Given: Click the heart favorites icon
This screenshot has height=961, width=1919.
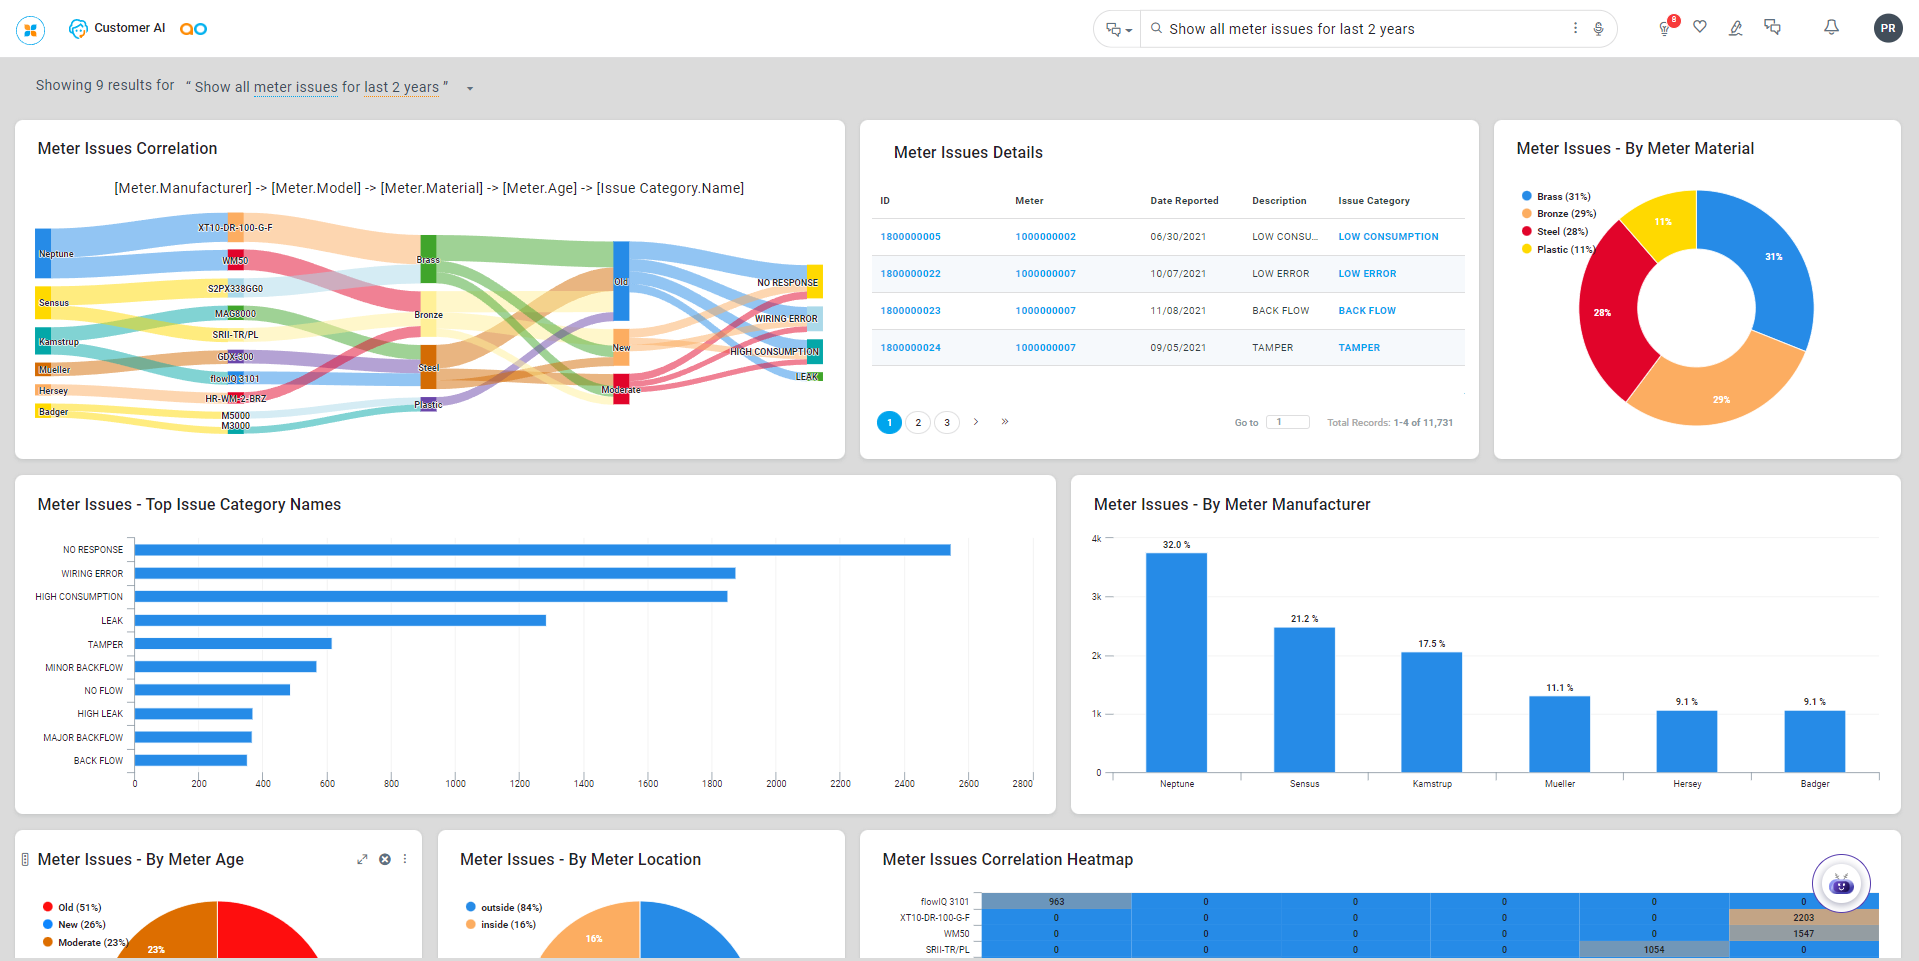Looking at the screenshot, I should click(x=1700, y=27).
